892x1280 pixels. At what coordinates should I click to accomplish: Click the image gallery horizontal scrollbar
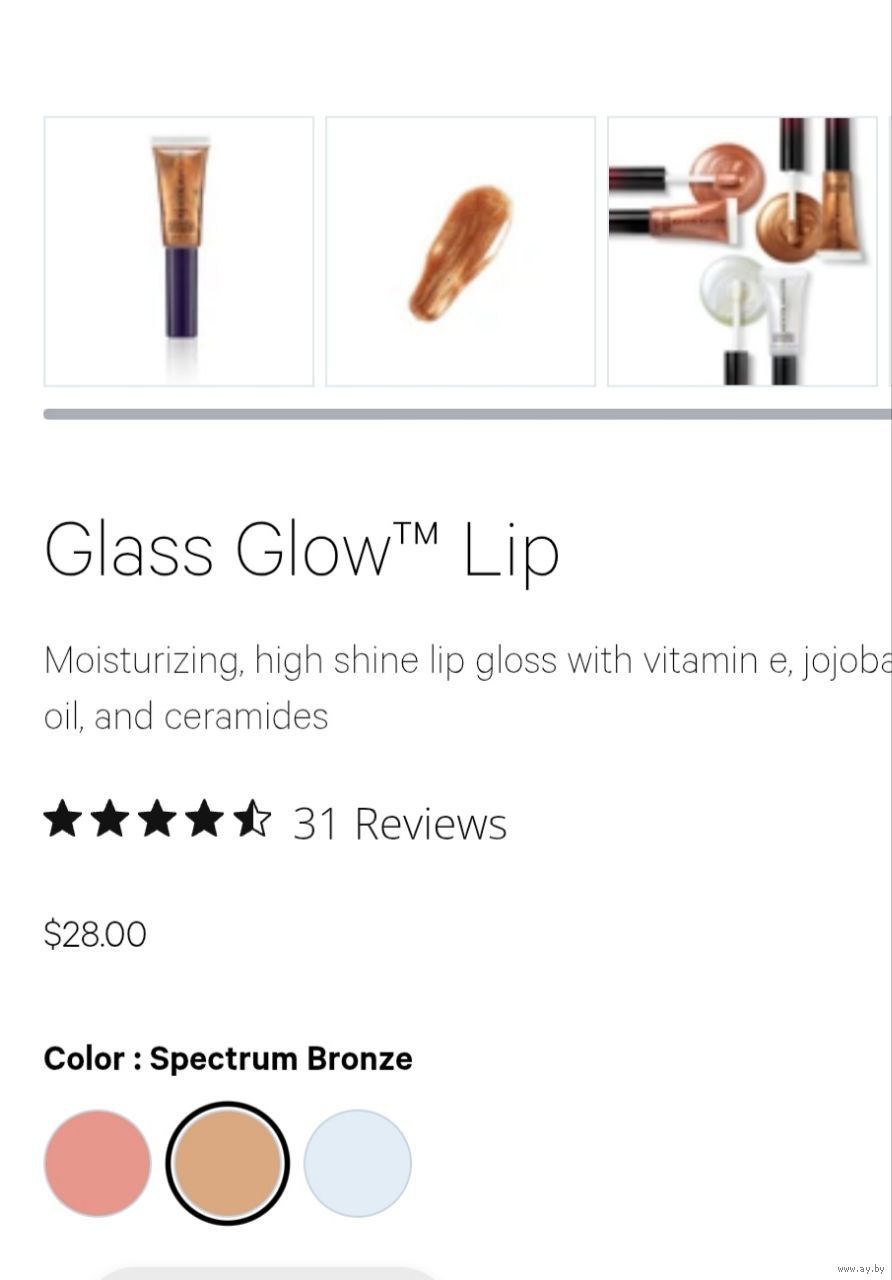[466, 414]
